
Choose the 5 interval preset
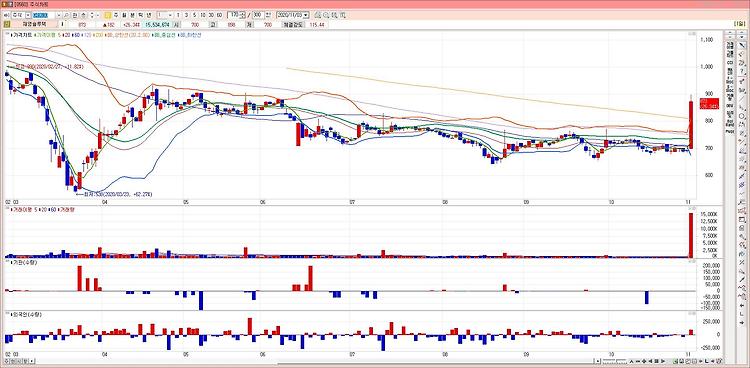pyautogui.click(x=194, y=15)
